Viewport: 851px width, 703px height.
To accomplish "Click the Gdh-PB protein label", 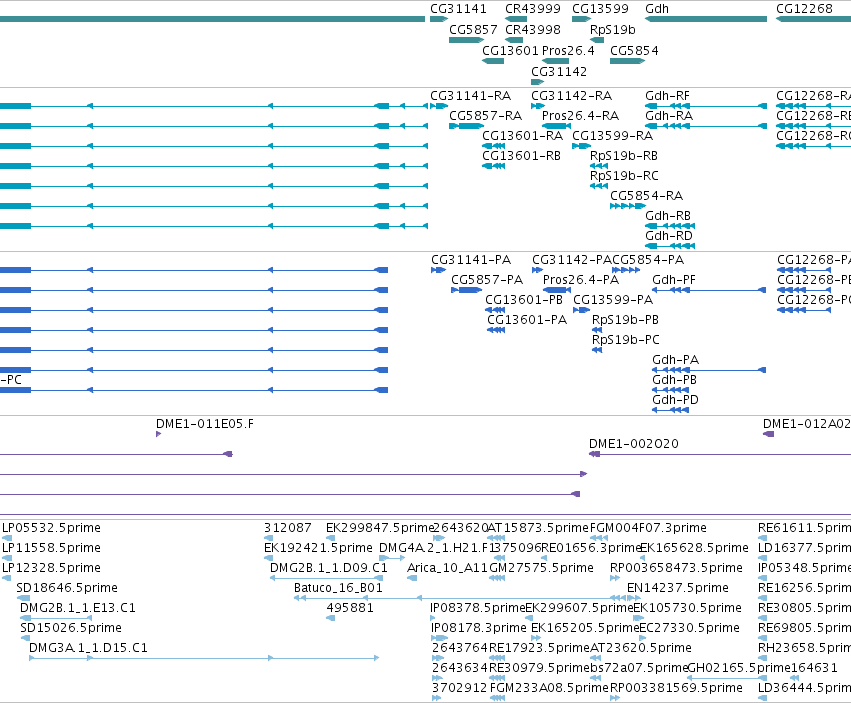I will point(675,380).
